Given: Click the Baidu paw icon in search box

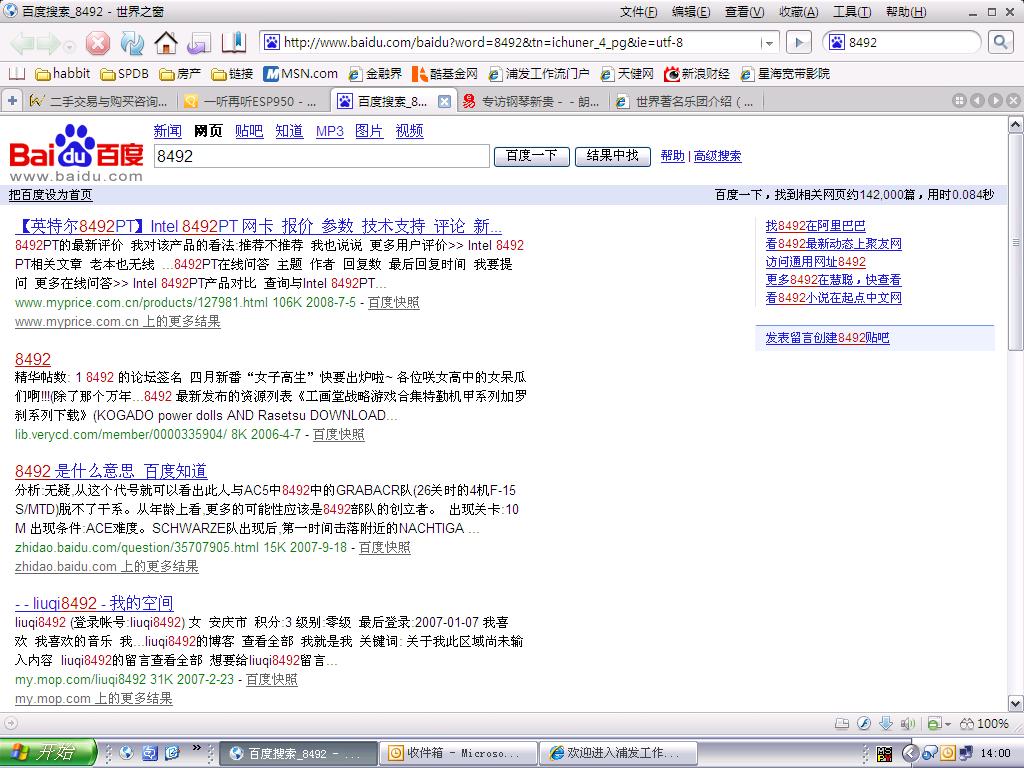Looking at the screenshot, I should tap(837, 43).
